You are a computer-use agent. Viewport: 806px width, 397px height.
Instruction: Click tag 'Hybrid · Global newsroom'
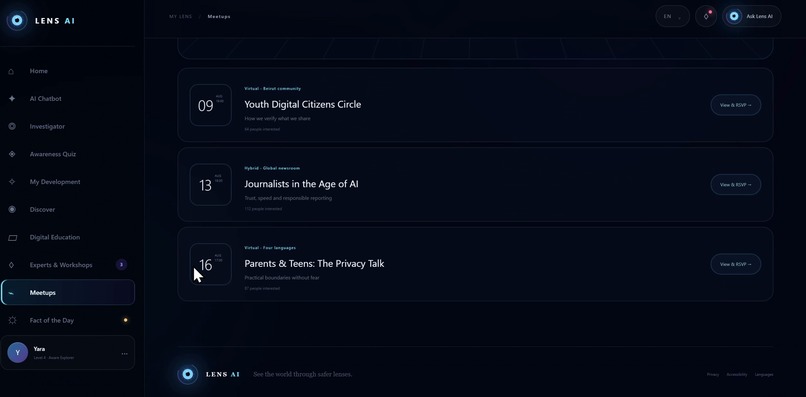[272, 168]
